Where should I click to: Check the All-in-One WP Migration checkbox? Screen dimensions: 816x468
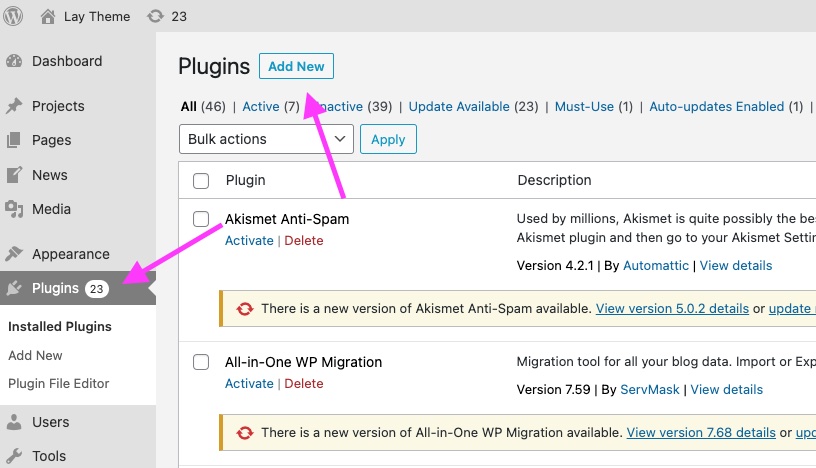(x=201, y=362)
